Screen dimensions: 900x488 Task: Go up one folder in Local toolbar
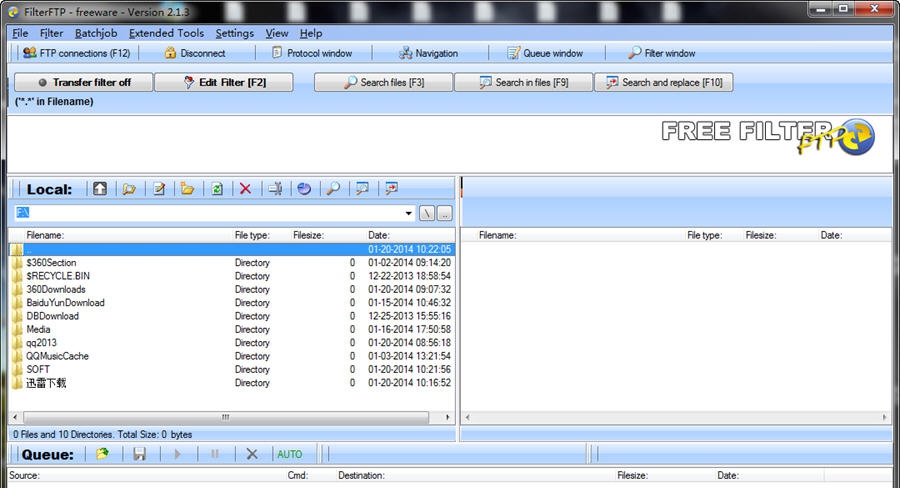[x=100, y=188]
